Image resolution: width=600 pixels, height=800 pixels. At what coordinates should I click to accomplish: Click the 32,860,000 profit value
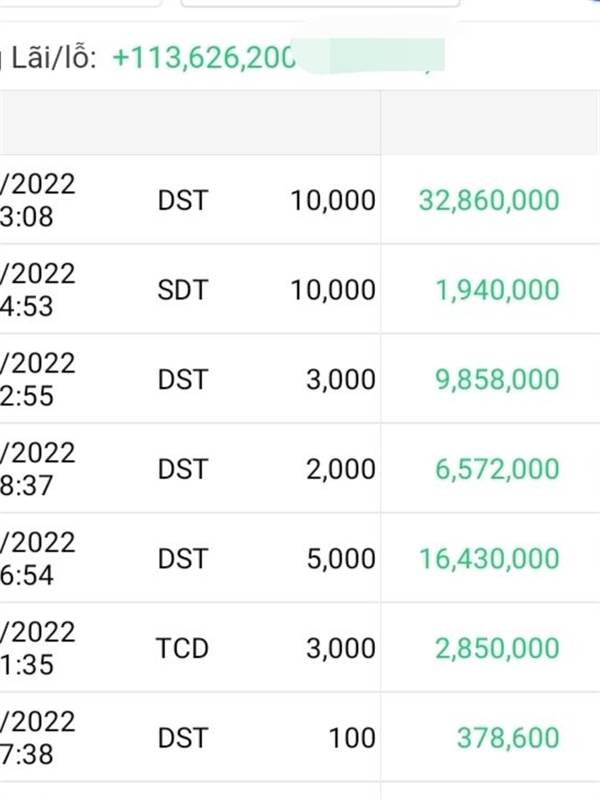tap(489, 200)
